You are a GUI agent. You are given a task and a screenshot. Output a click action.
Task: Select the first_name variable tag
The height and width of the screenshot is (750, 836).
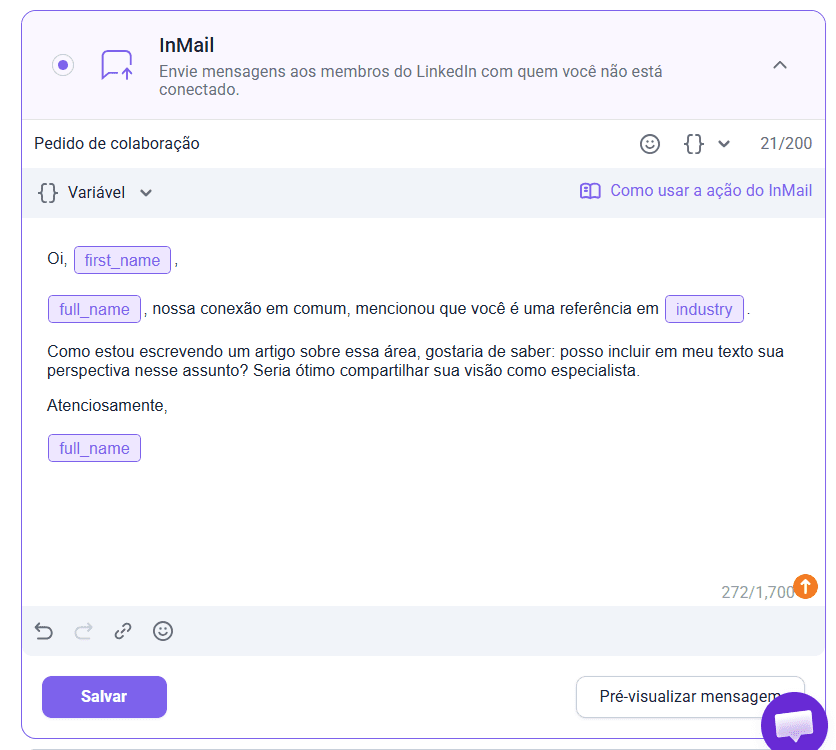122,260
